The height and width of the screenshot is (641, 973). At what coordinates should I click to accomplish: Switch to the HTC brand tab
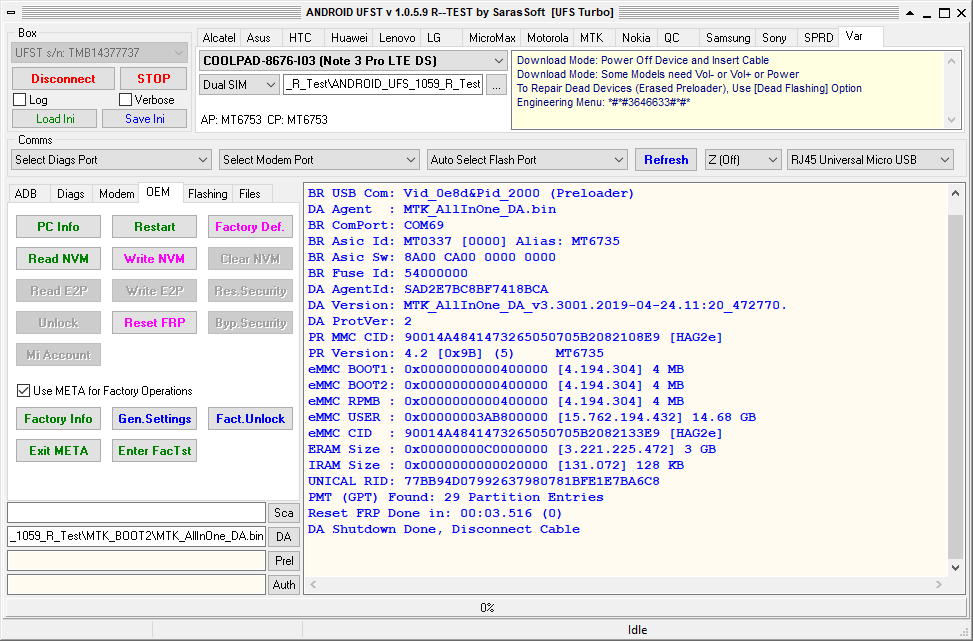[300, 38]
